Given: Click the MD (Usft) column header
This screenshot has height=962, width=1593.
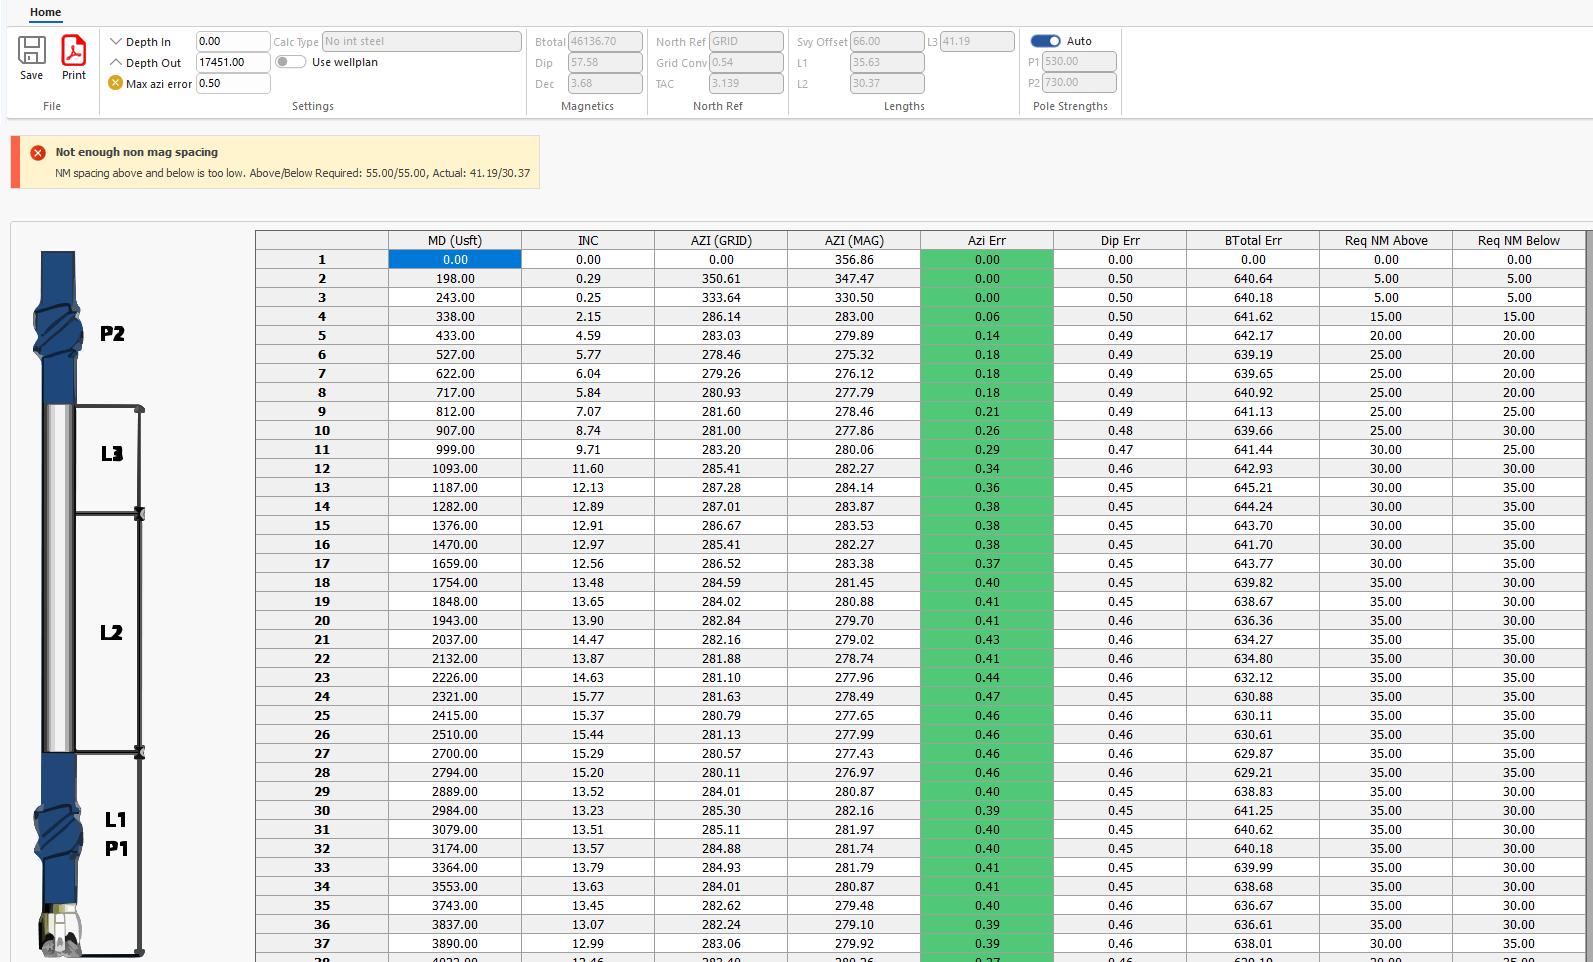Looking at the screenshot, I should click(454, 240).
